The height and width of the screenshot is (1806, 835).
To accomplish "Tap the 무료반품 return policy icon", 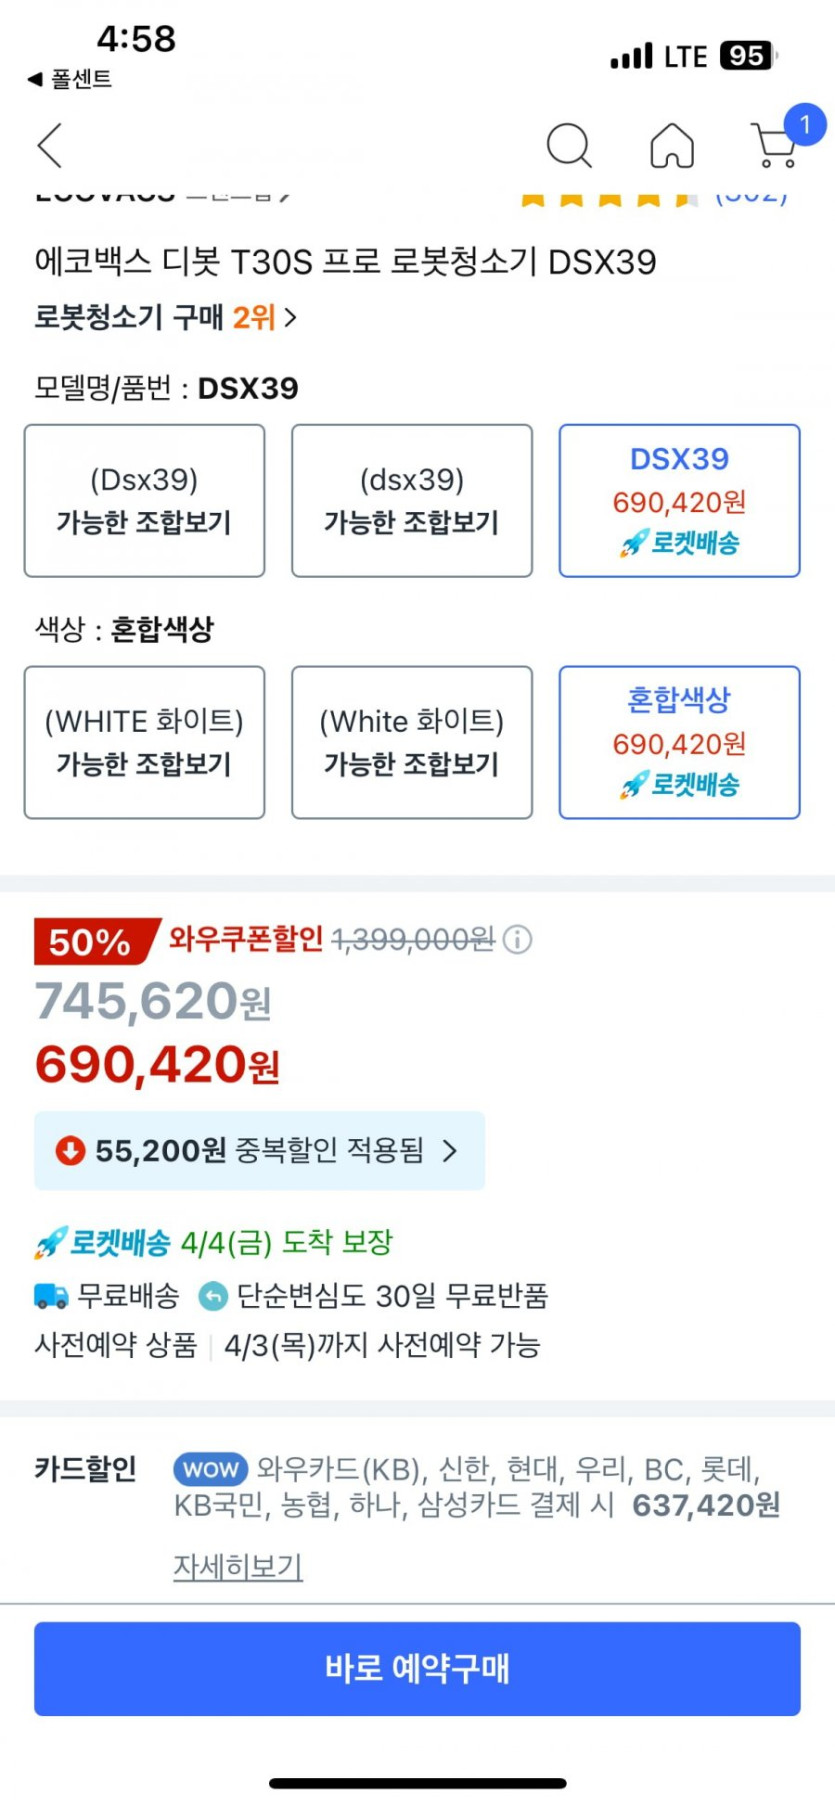I will (213, 1296).
